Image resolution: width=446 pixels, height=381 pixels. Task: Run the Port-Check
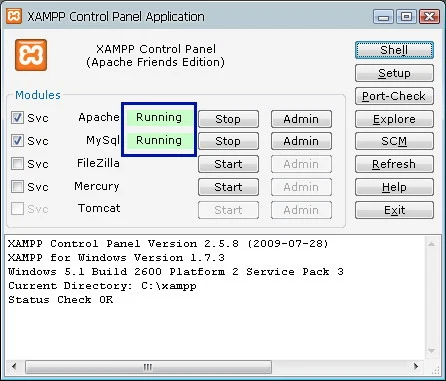(x=394, y=96)
